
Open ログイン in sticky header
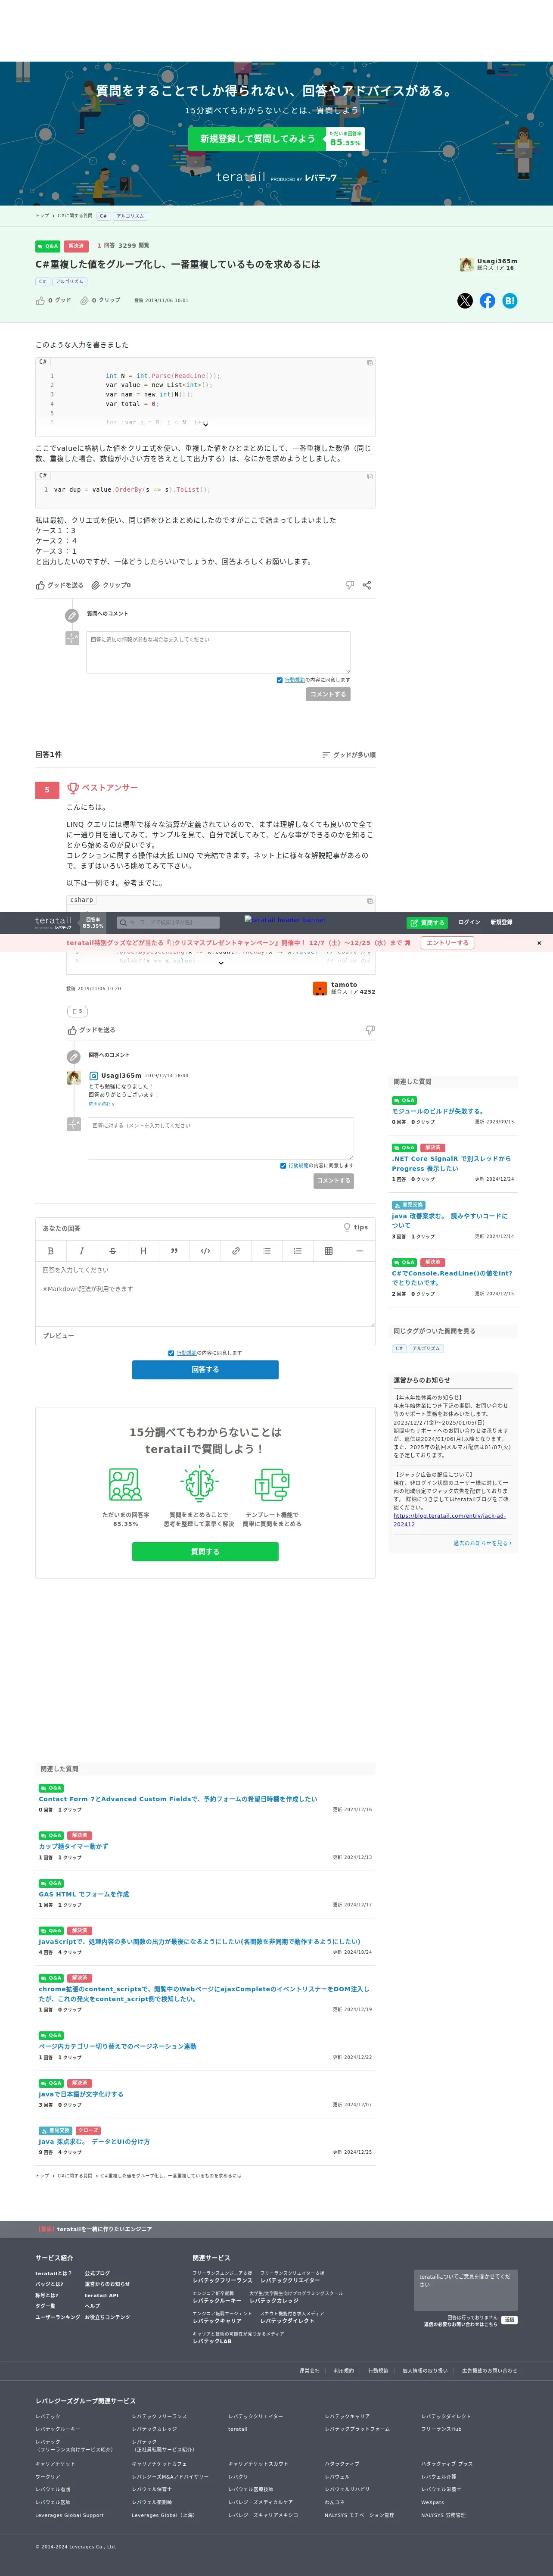pyautogui.click(x=469, y=923)
